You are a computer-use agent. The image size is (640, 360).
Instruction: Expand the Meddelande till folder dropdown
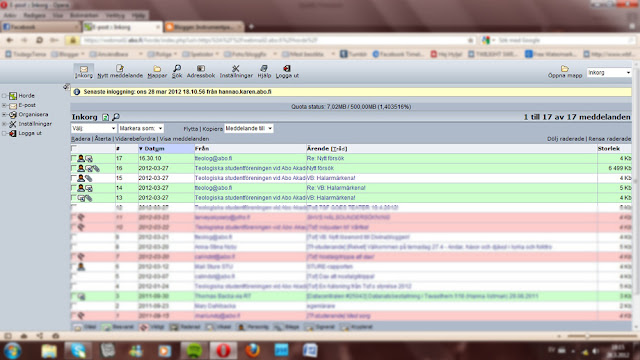(x=249, y=128)
